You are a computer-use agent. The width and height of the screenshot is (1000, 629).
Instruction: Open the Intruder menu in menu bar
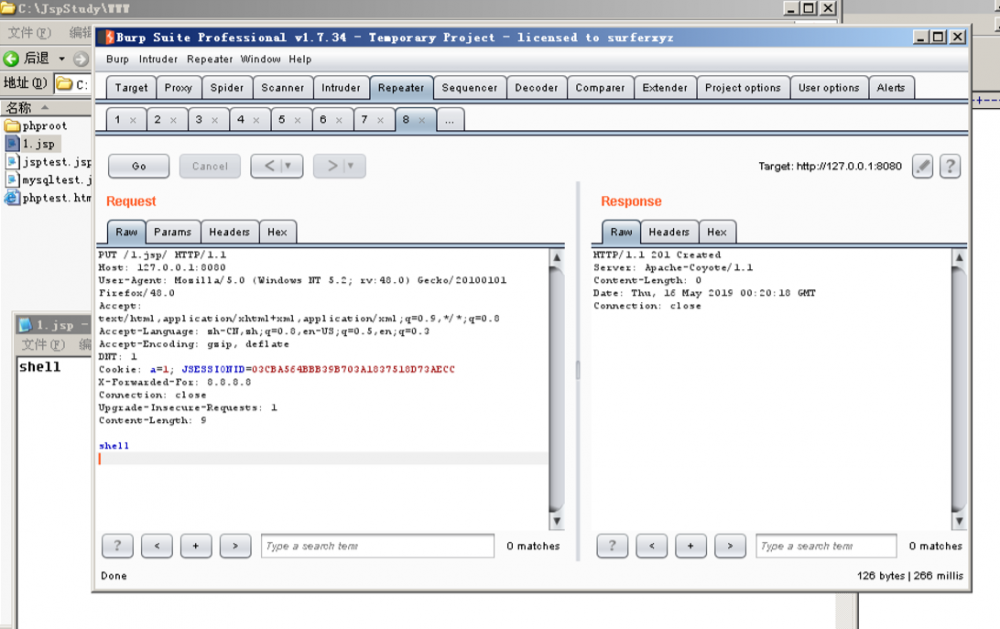(x=158, y=59)
